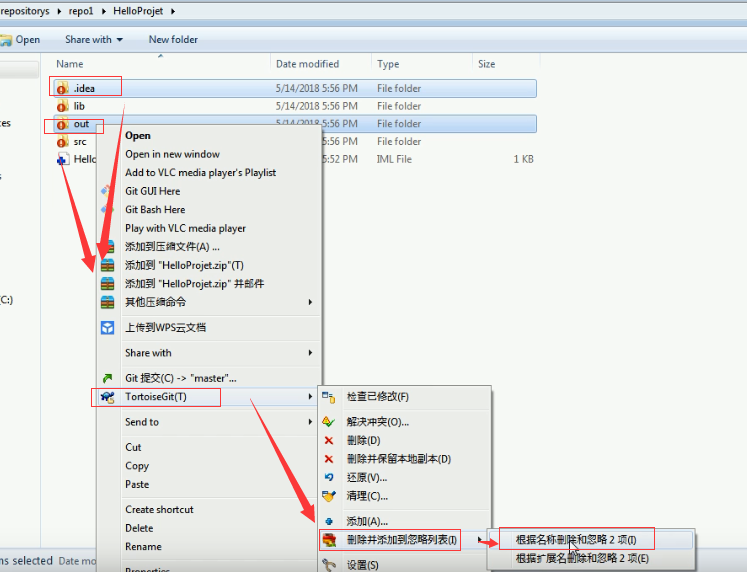
Task: Click the wrench icon beside 设置(S)
Action: [329, 565]
